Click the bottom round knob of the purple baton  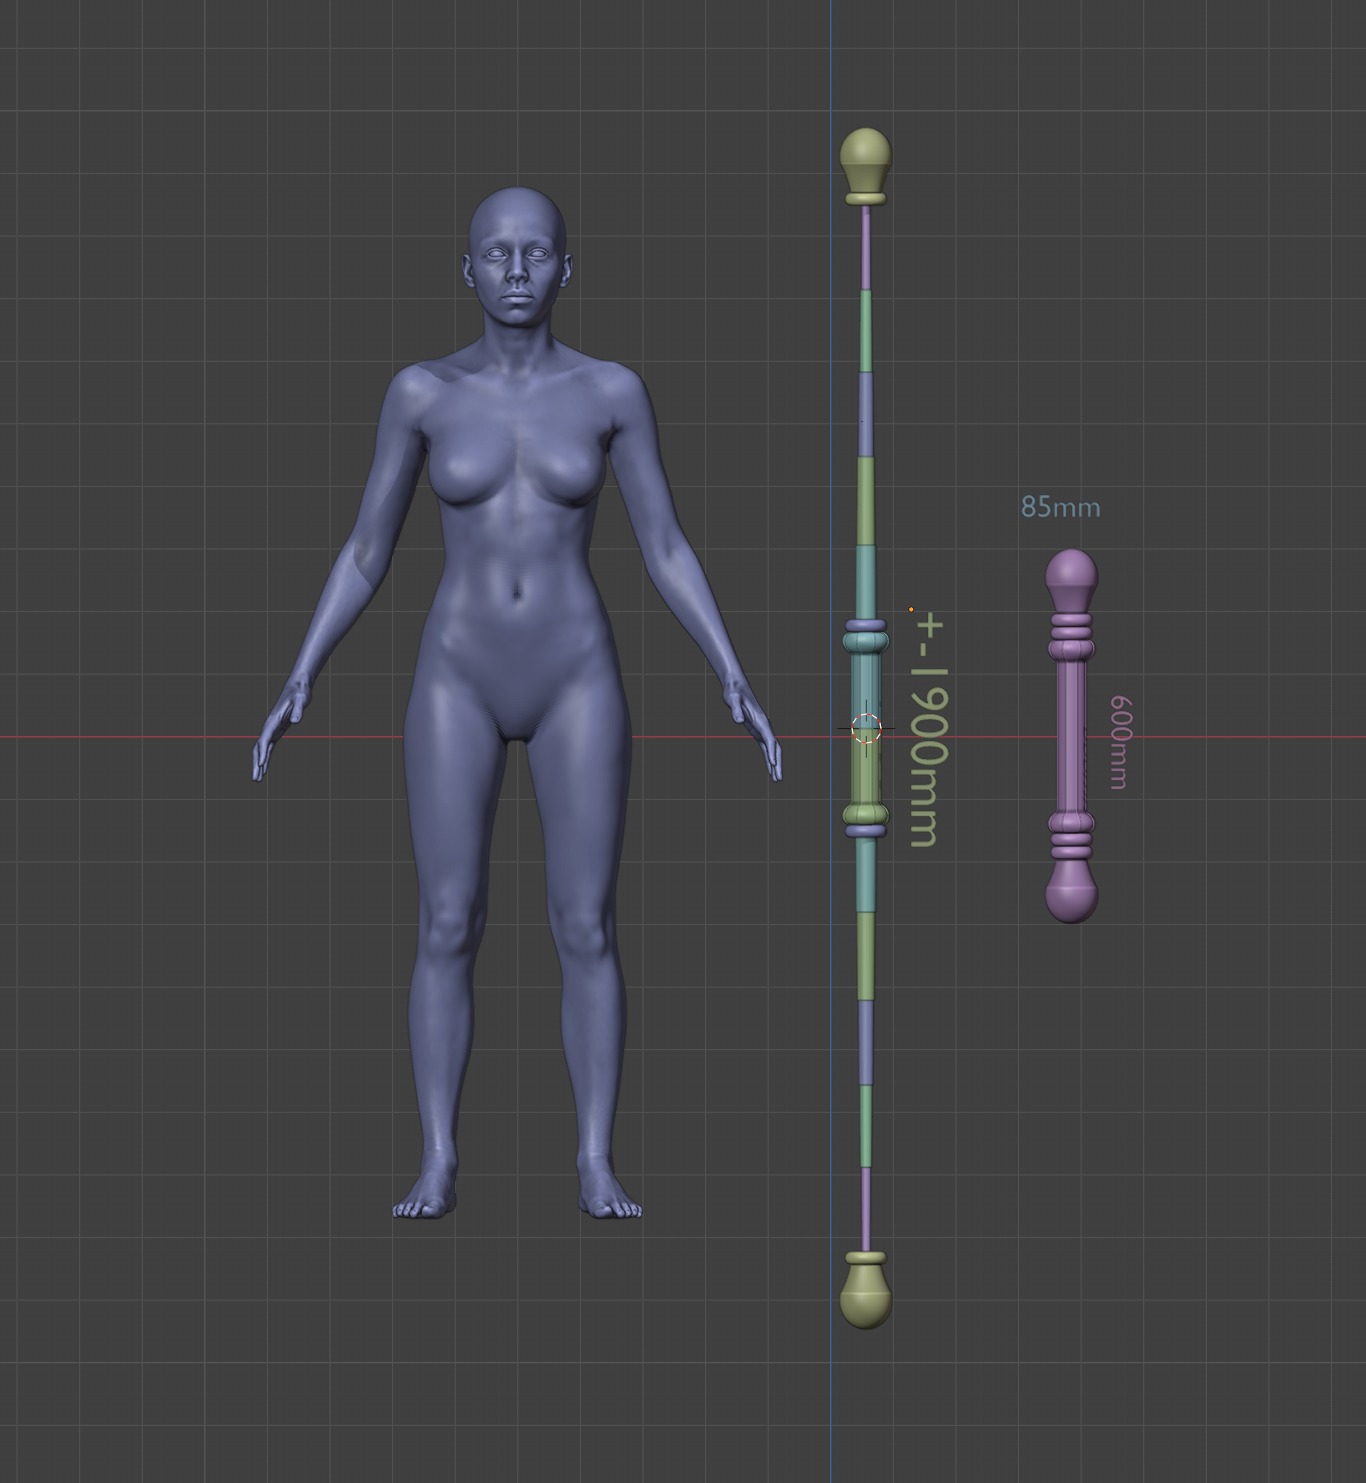[1071, 892]
